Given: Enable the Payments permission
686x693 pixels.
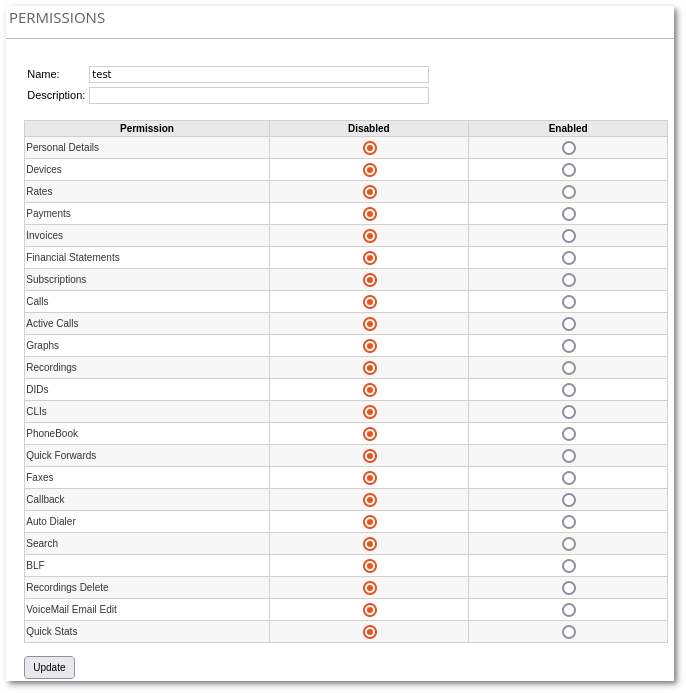Looking at the screenshot, I should [x=569, y=214].
